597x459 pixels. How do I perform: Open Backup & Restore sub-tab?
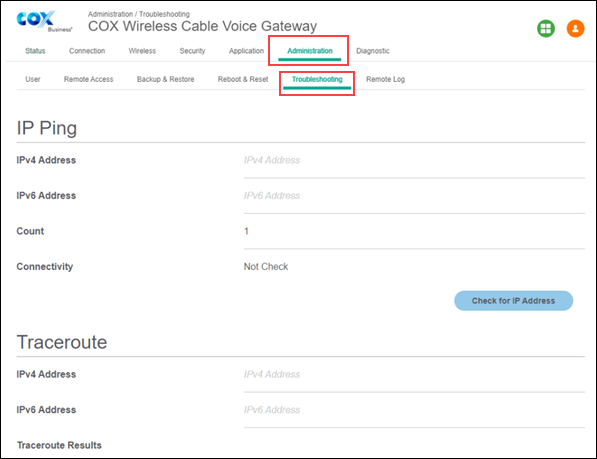[166, 79]
